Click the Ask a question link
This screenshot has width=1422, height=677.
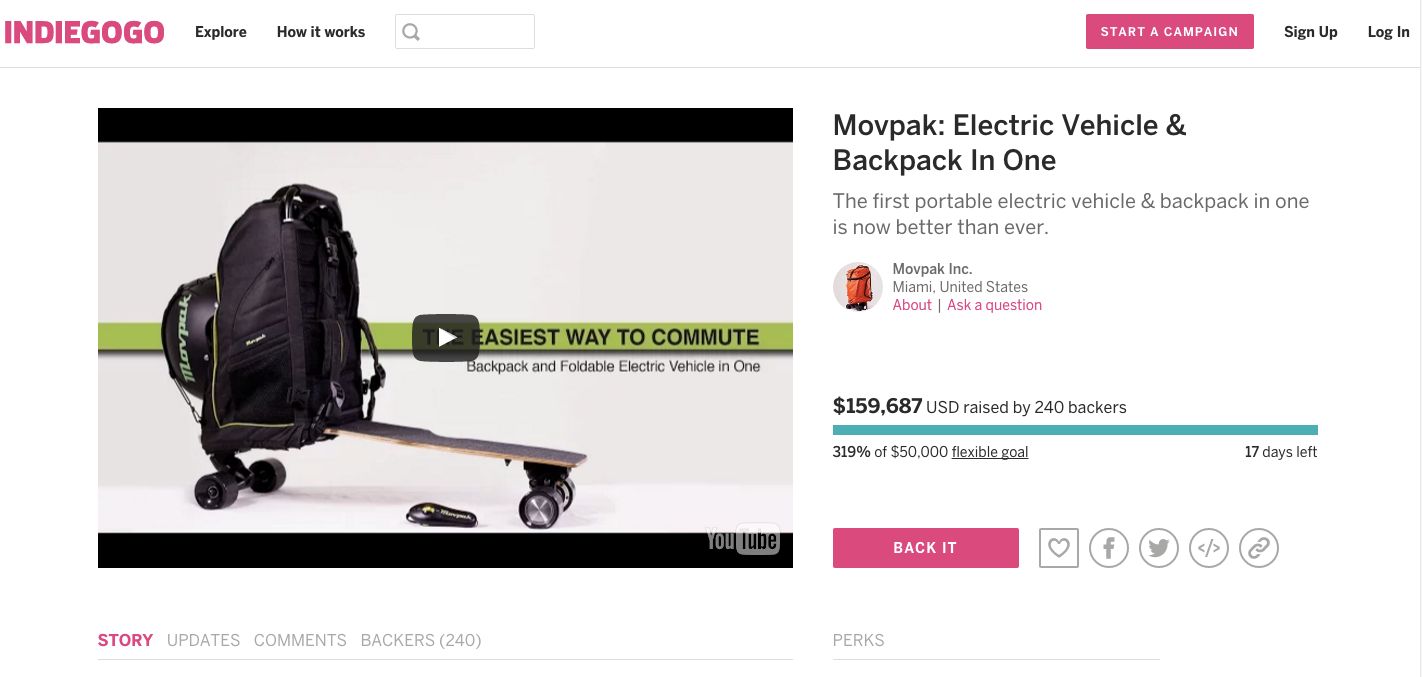pyautogui.click(x=994, y=305)
